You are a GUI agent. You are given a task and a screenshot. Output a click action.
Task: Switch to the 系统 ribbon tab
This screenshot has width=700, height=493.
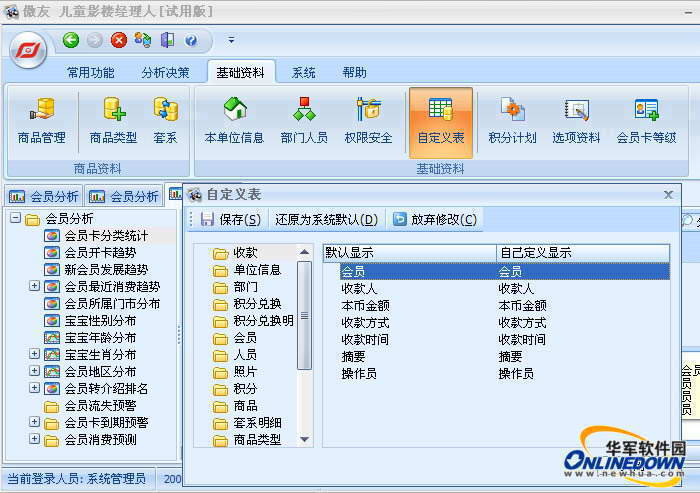coord(304,72)
